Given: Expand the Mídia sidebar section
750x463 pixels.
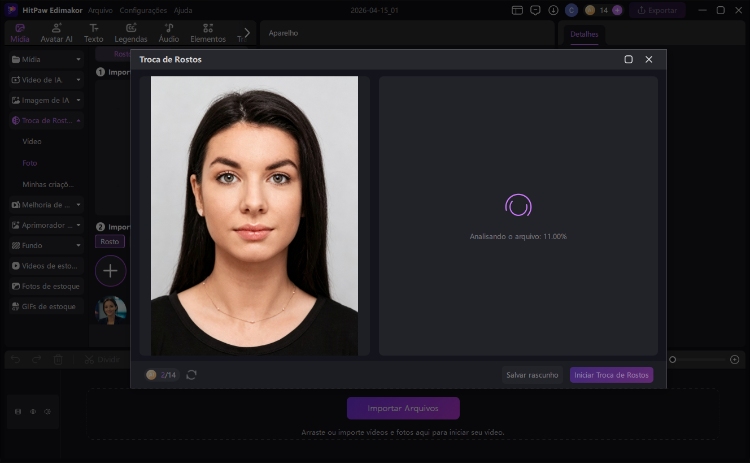Looking at the screenshot, I should (46, 59).
